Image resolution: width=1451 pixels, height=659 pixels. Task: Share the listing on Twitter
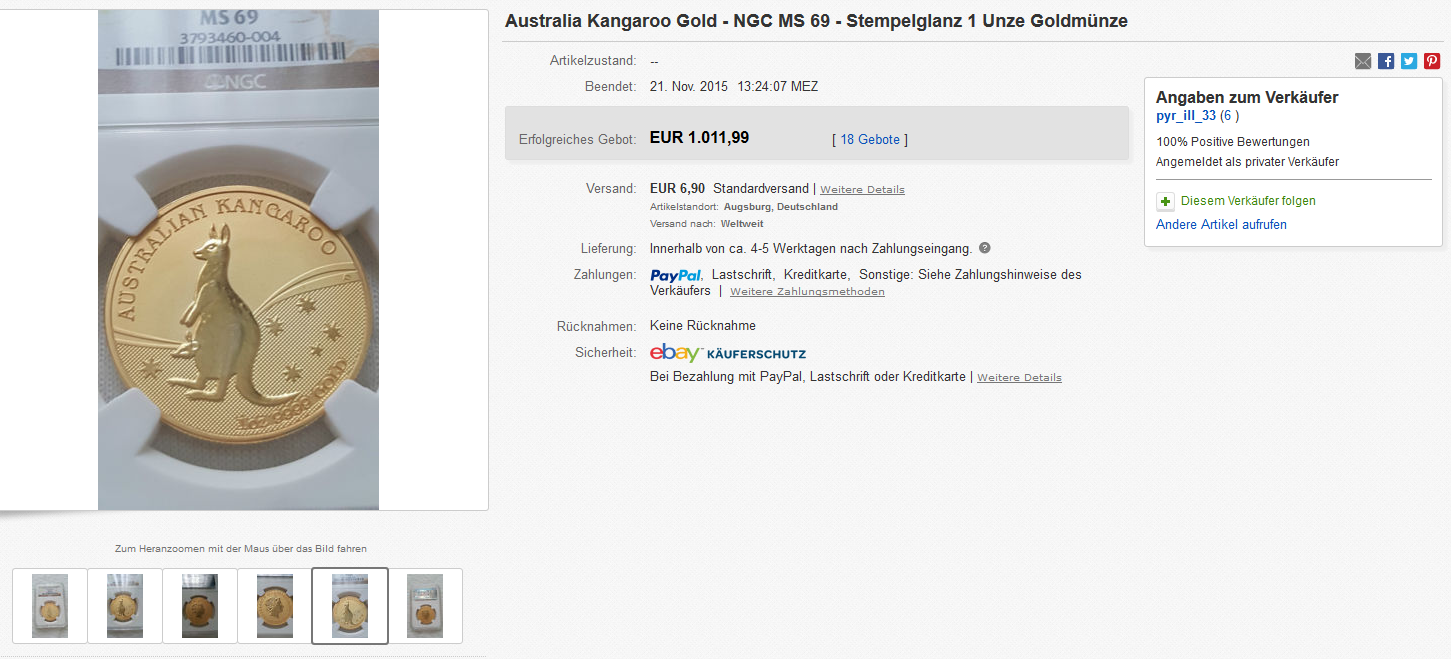click(x=1409, y=61)
